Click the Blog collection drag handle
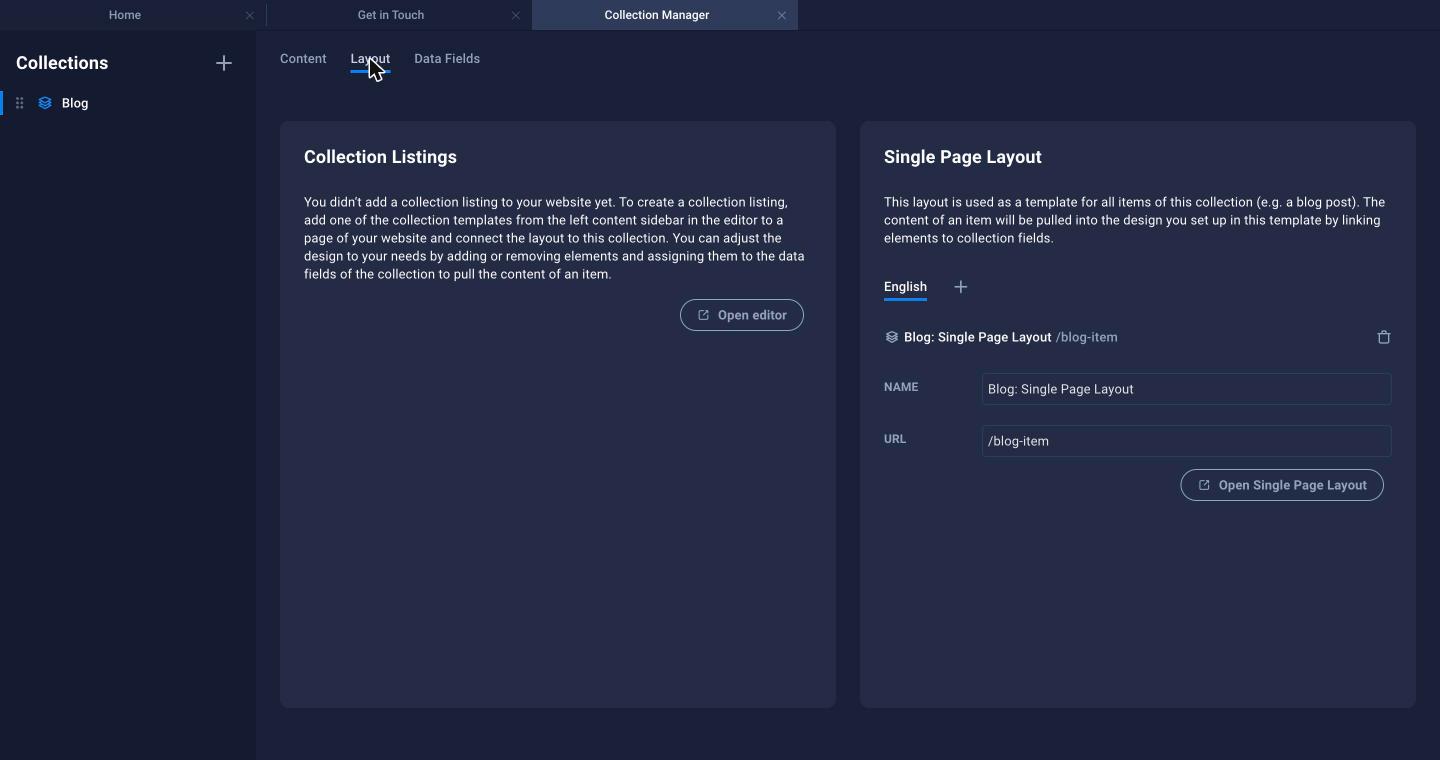Screen dimensions: 1440x760 pos(19,103)
